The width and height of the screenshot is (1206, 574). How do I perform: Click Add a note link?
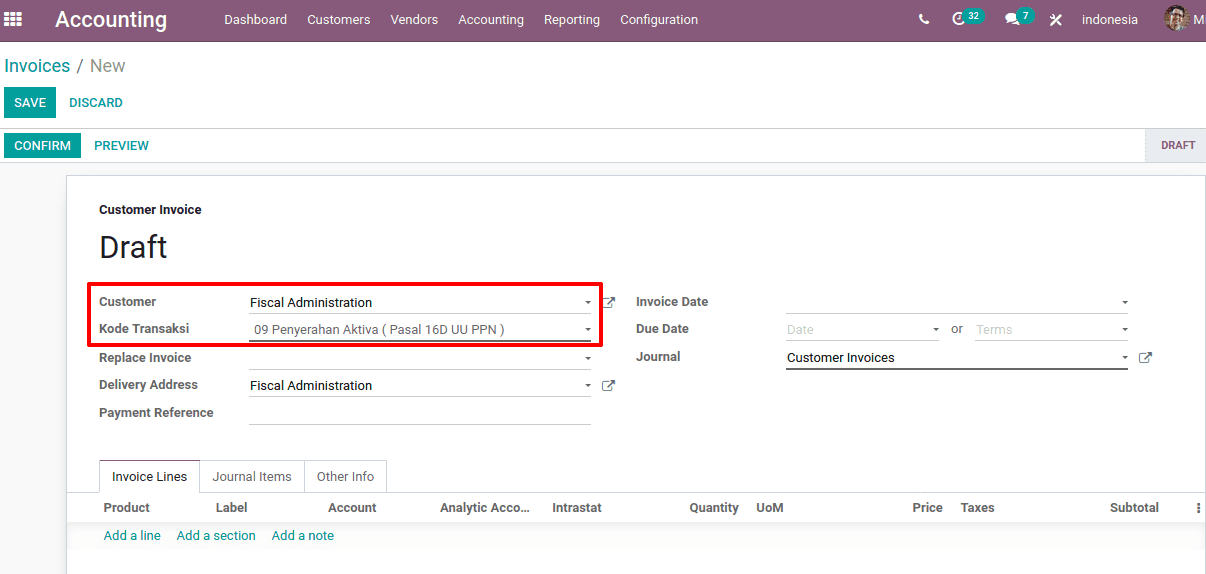coord(303,536)
